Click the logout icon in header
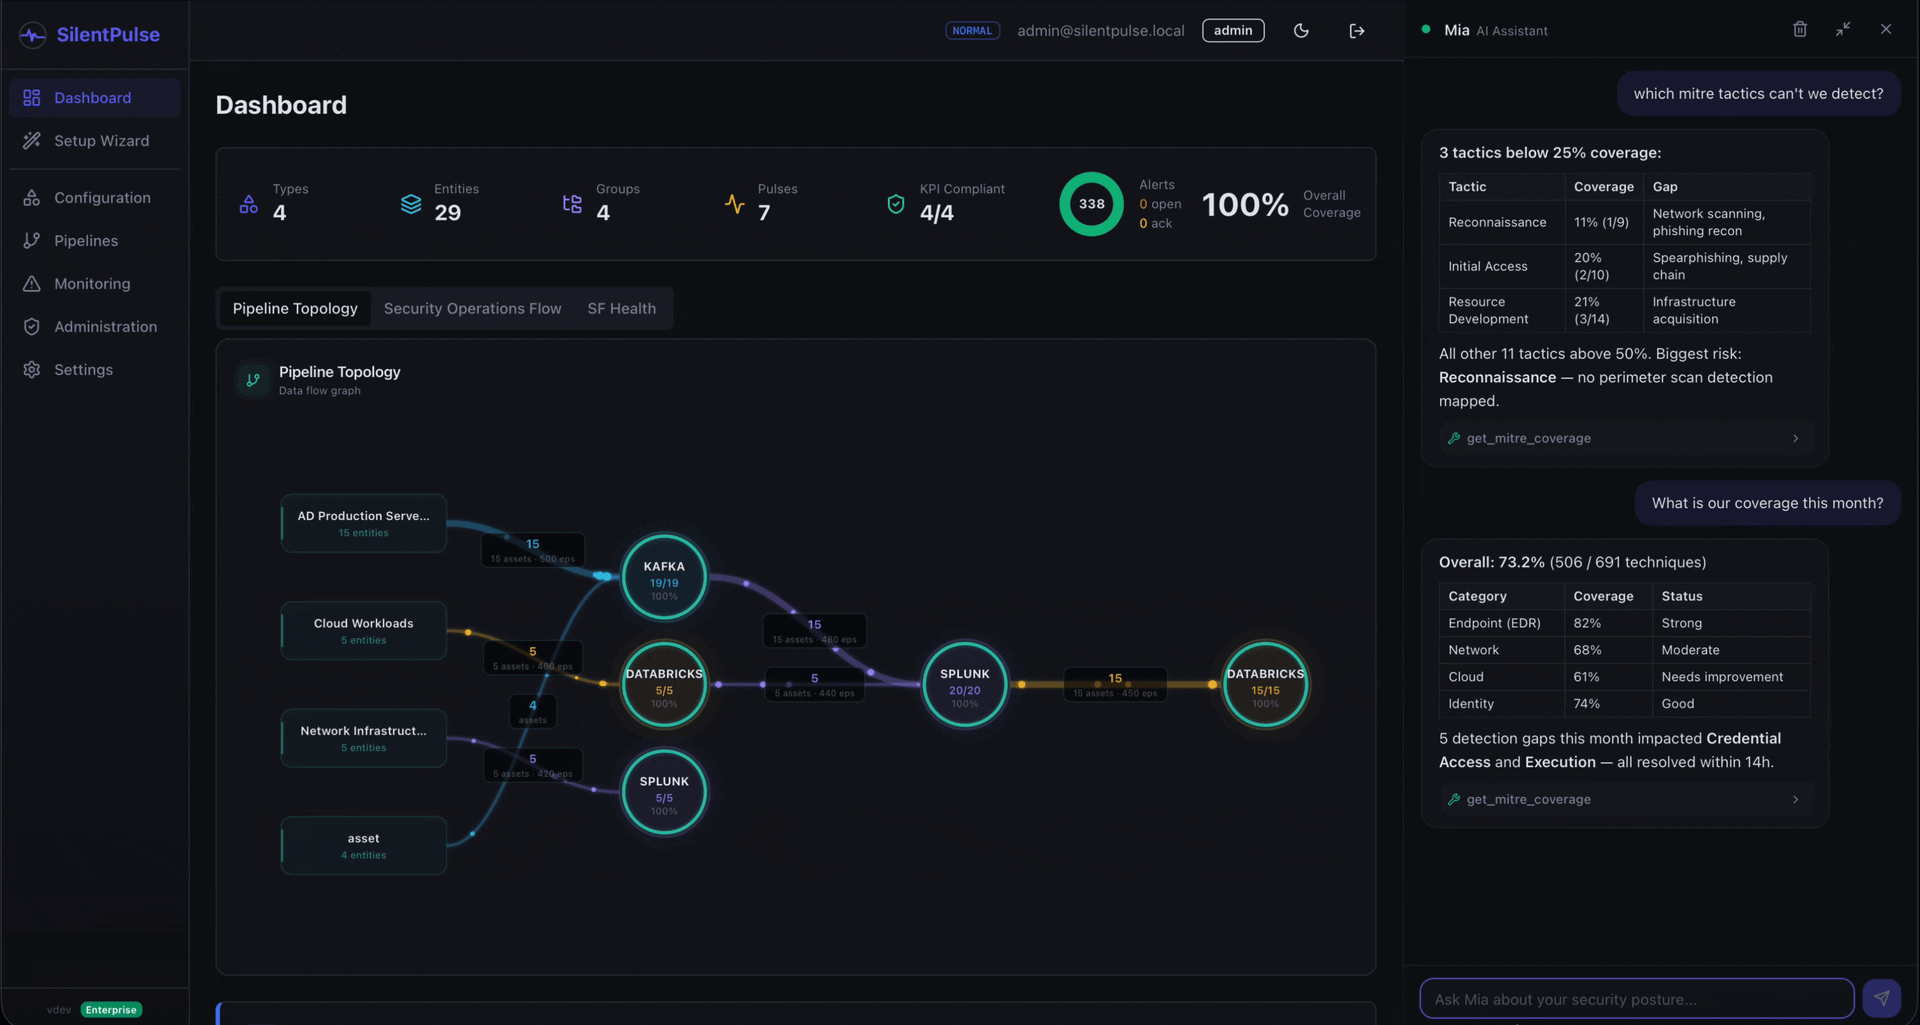This screenshot has width=1920, height=1025. pos(1357,31)
